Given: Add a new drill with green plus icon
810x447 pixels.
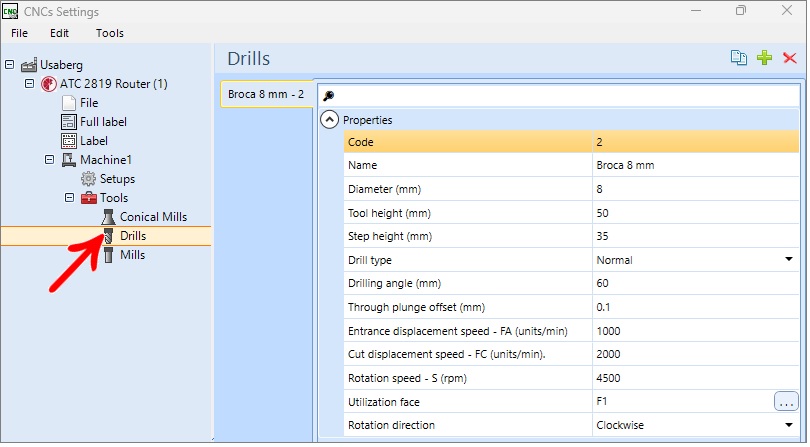Looking at the screenshot, I should coord(764,57).
